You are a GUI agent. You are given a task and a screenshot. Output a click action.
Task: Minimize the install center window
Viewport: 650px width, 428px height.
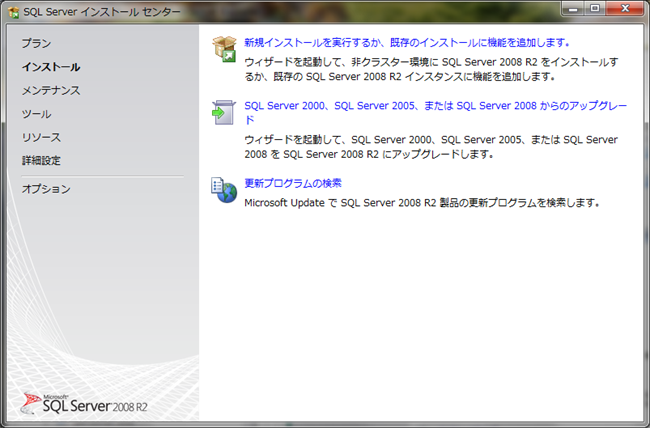[x=573, y=9]
